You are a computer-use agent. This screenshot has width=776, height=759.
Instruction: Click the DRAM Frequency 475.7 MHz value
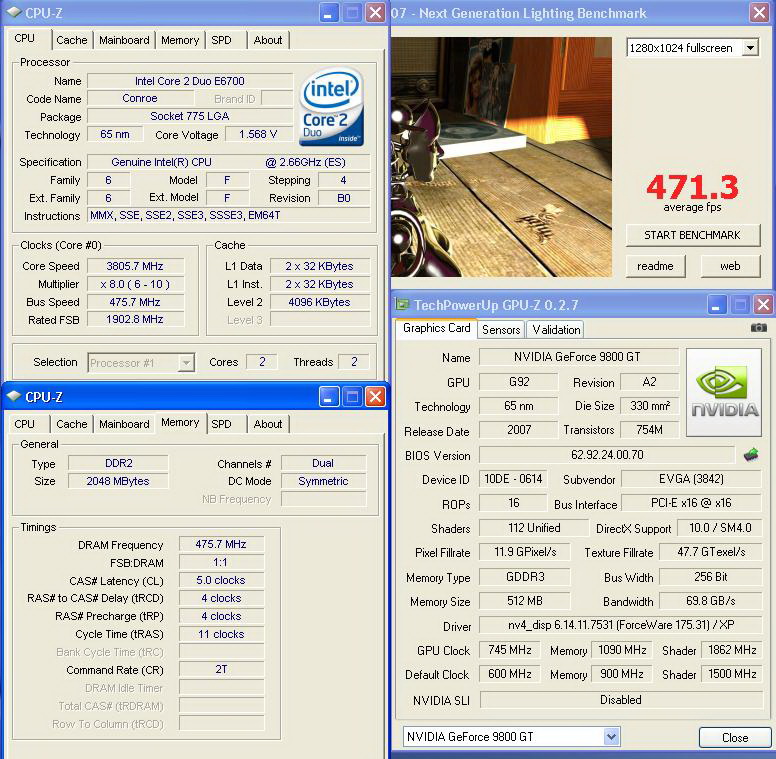221,544
